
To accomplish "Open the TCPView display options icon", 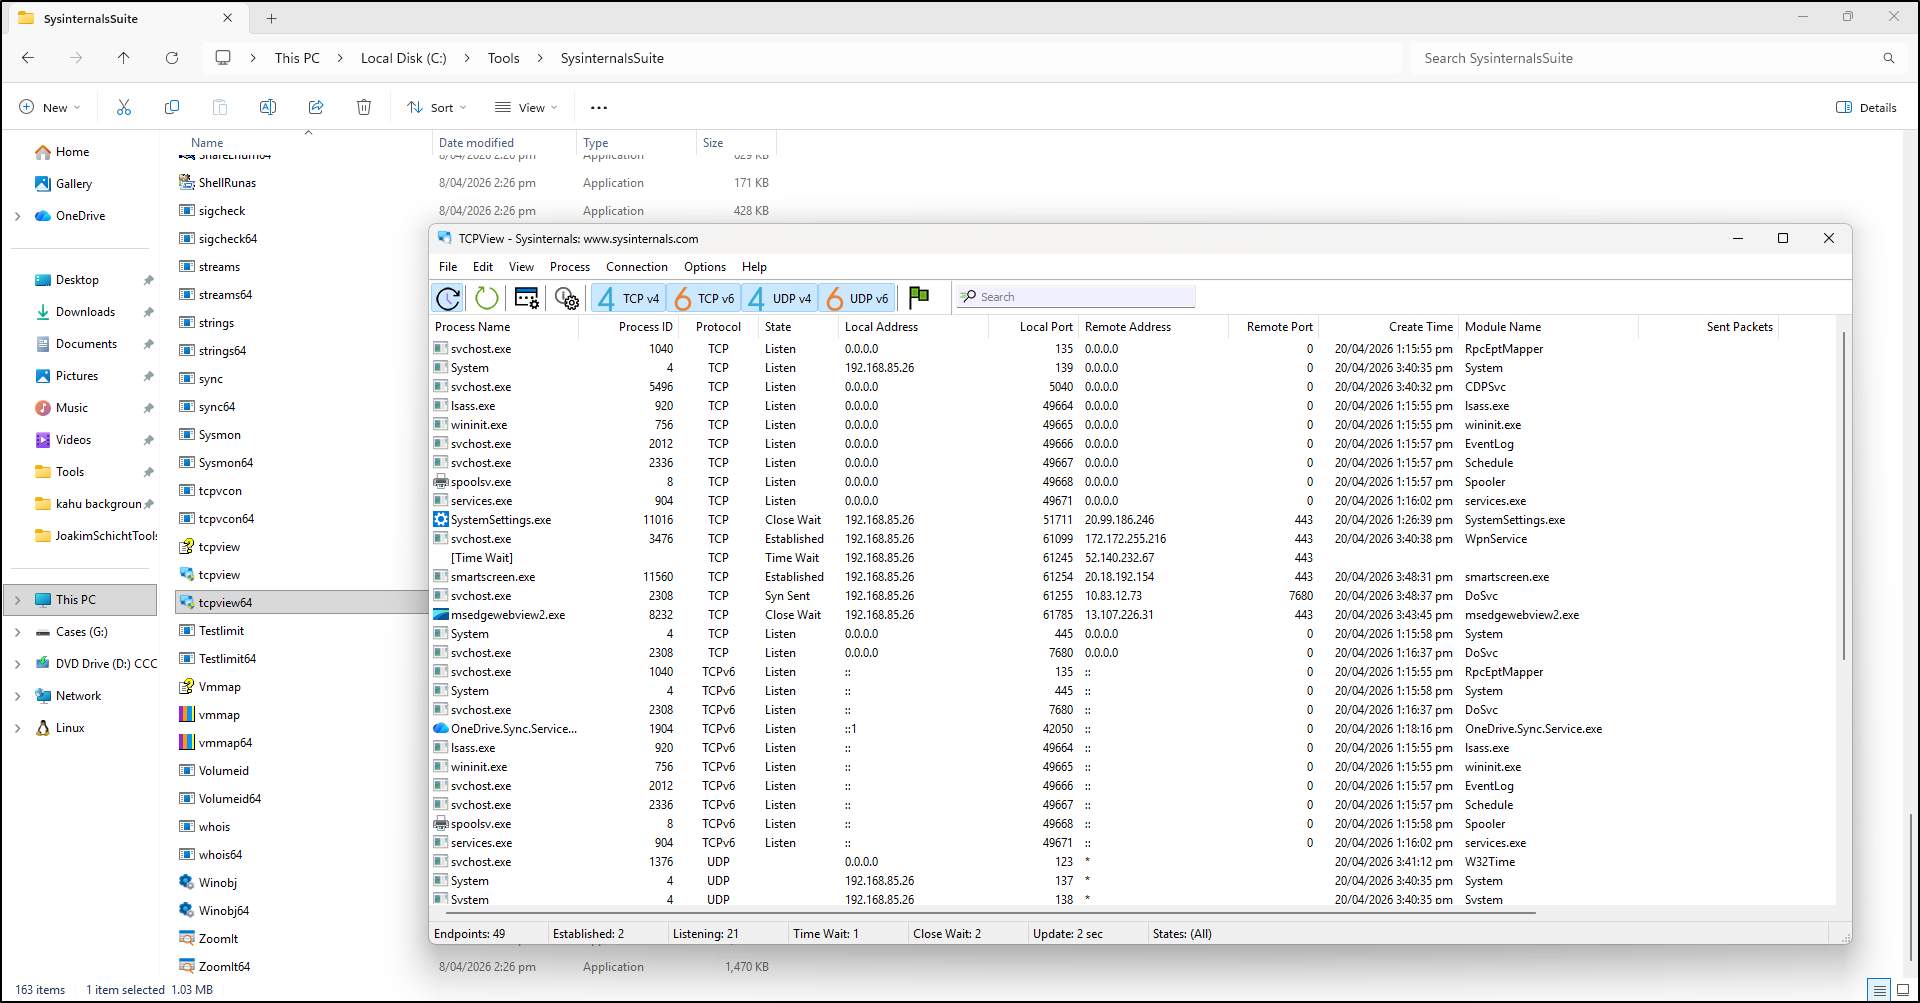I will (x=527, y=298).
